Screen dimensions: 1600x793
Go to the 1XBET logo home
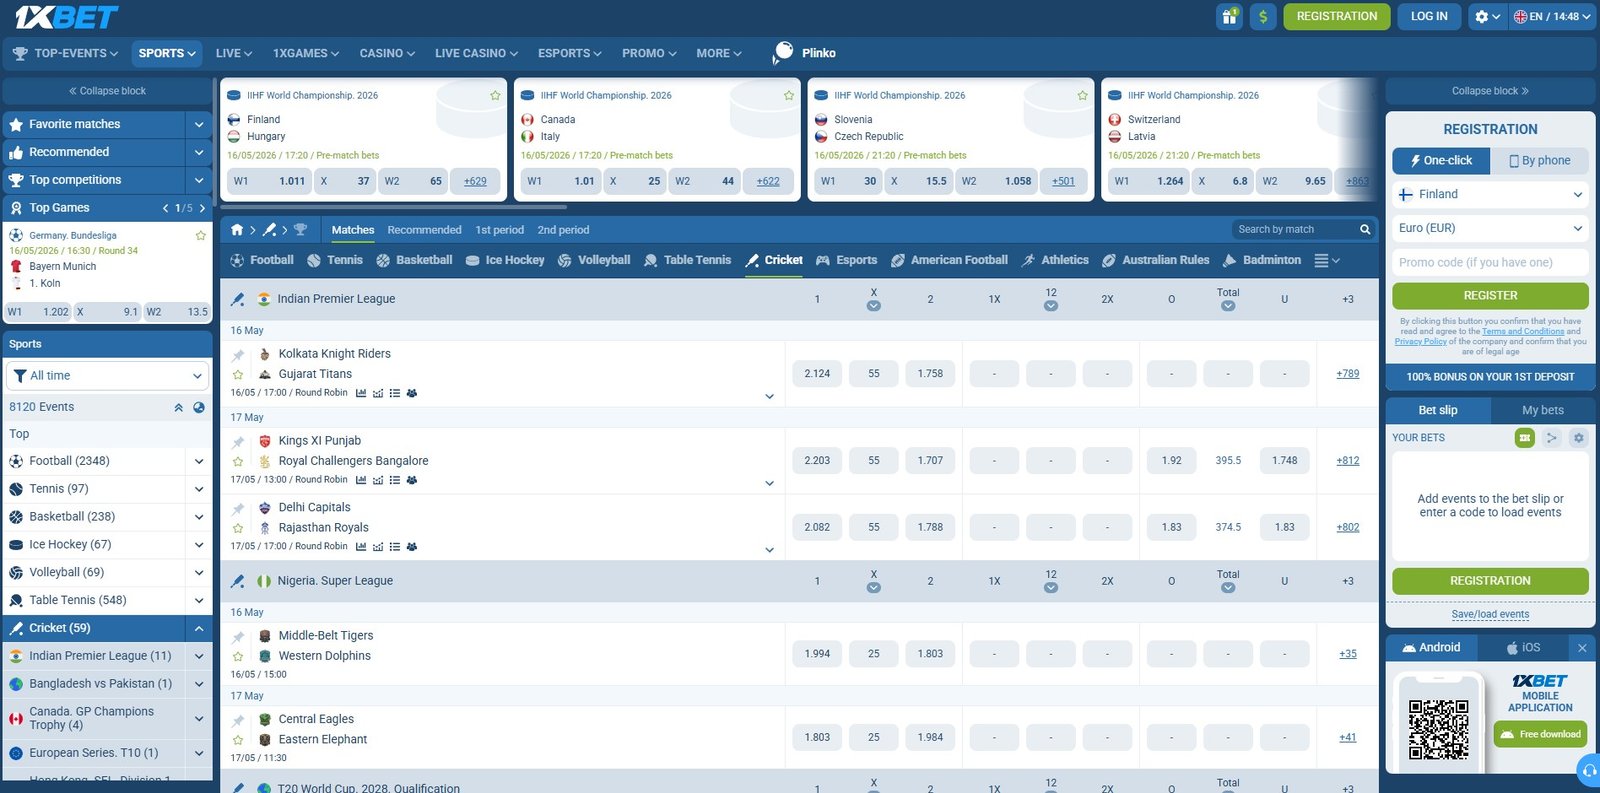click(x=66, y=17)
